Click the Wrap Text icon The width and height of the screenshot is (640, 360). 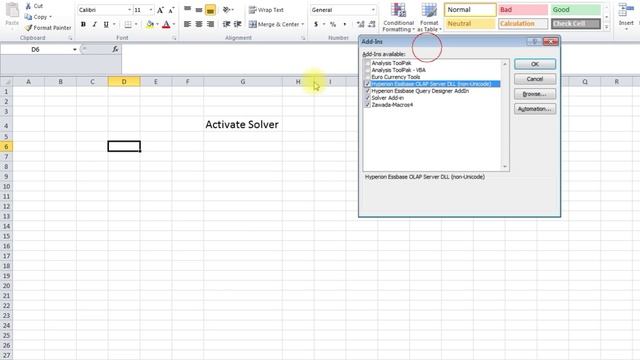coord(253,10)
